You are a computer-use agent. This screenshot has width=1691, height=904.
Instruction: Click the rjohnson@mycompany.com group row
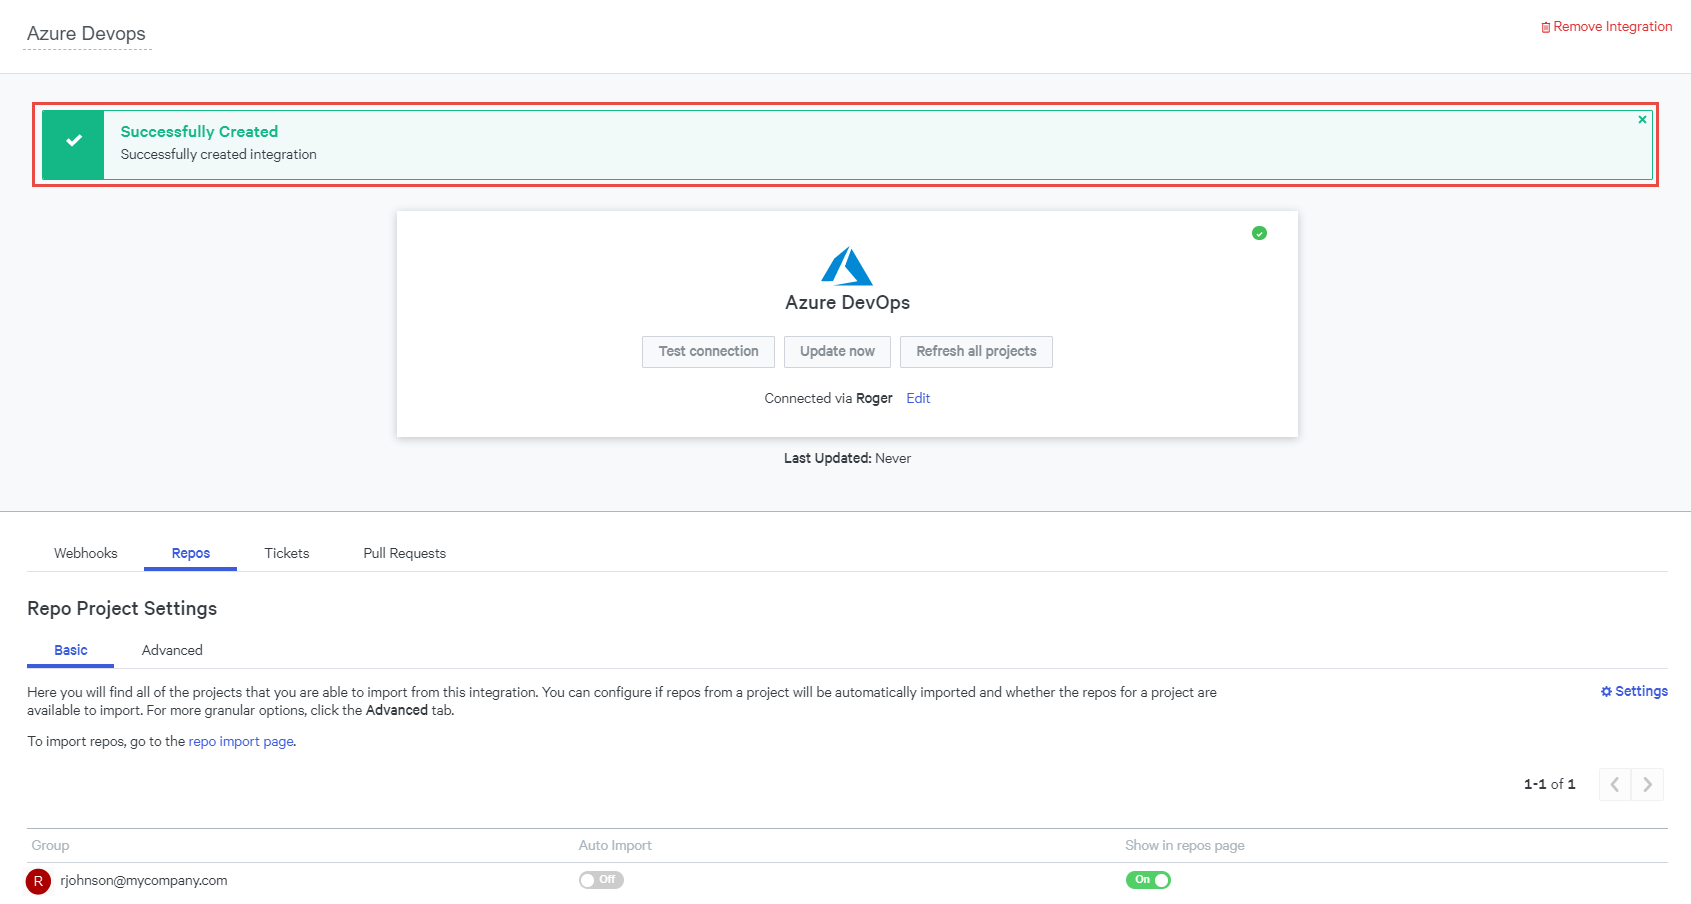(x=847, y=881)
